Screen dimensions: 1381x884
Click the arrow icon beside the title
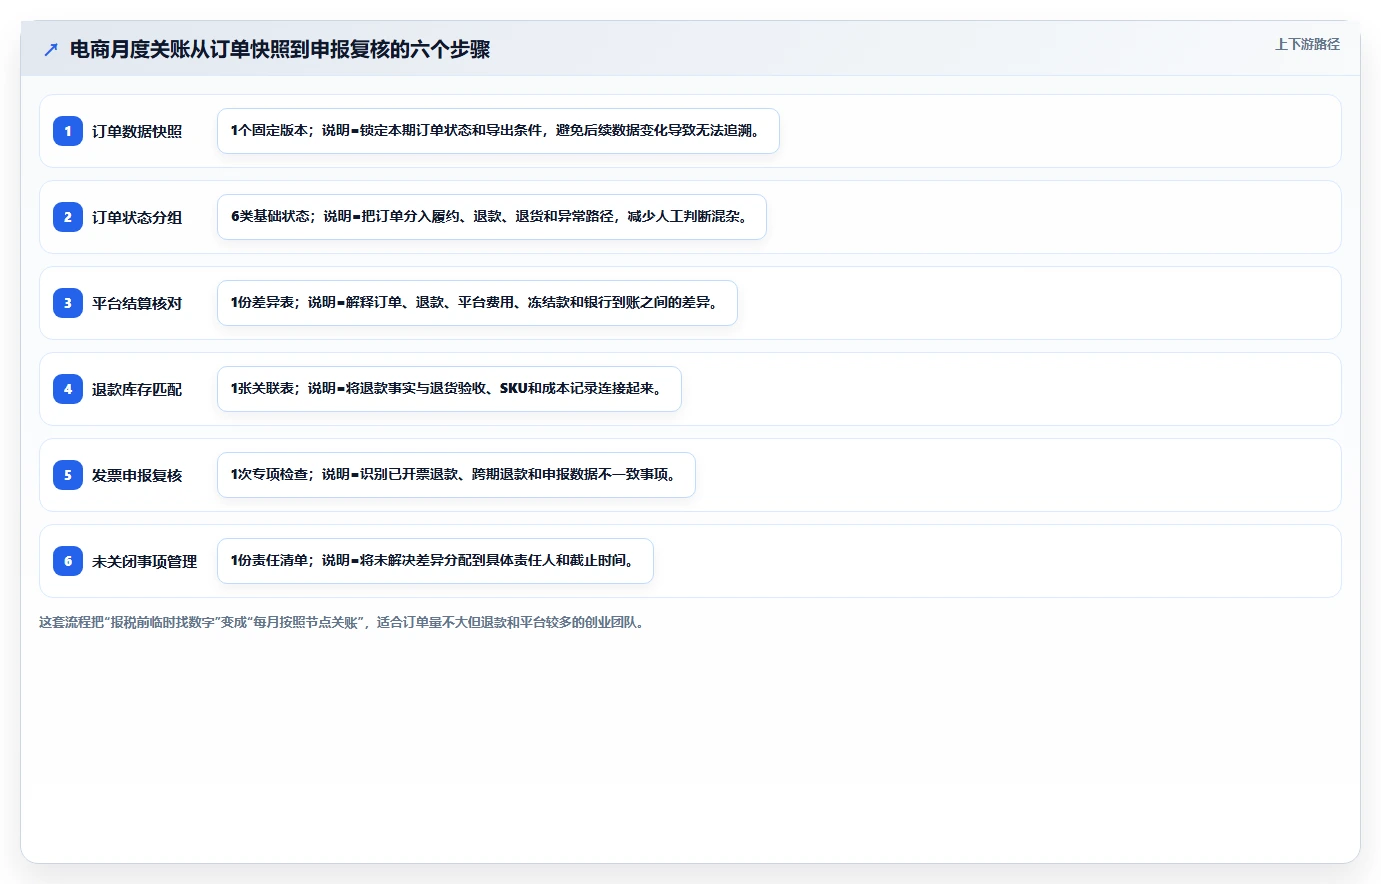pyautogui.click(x=51, y=49)
